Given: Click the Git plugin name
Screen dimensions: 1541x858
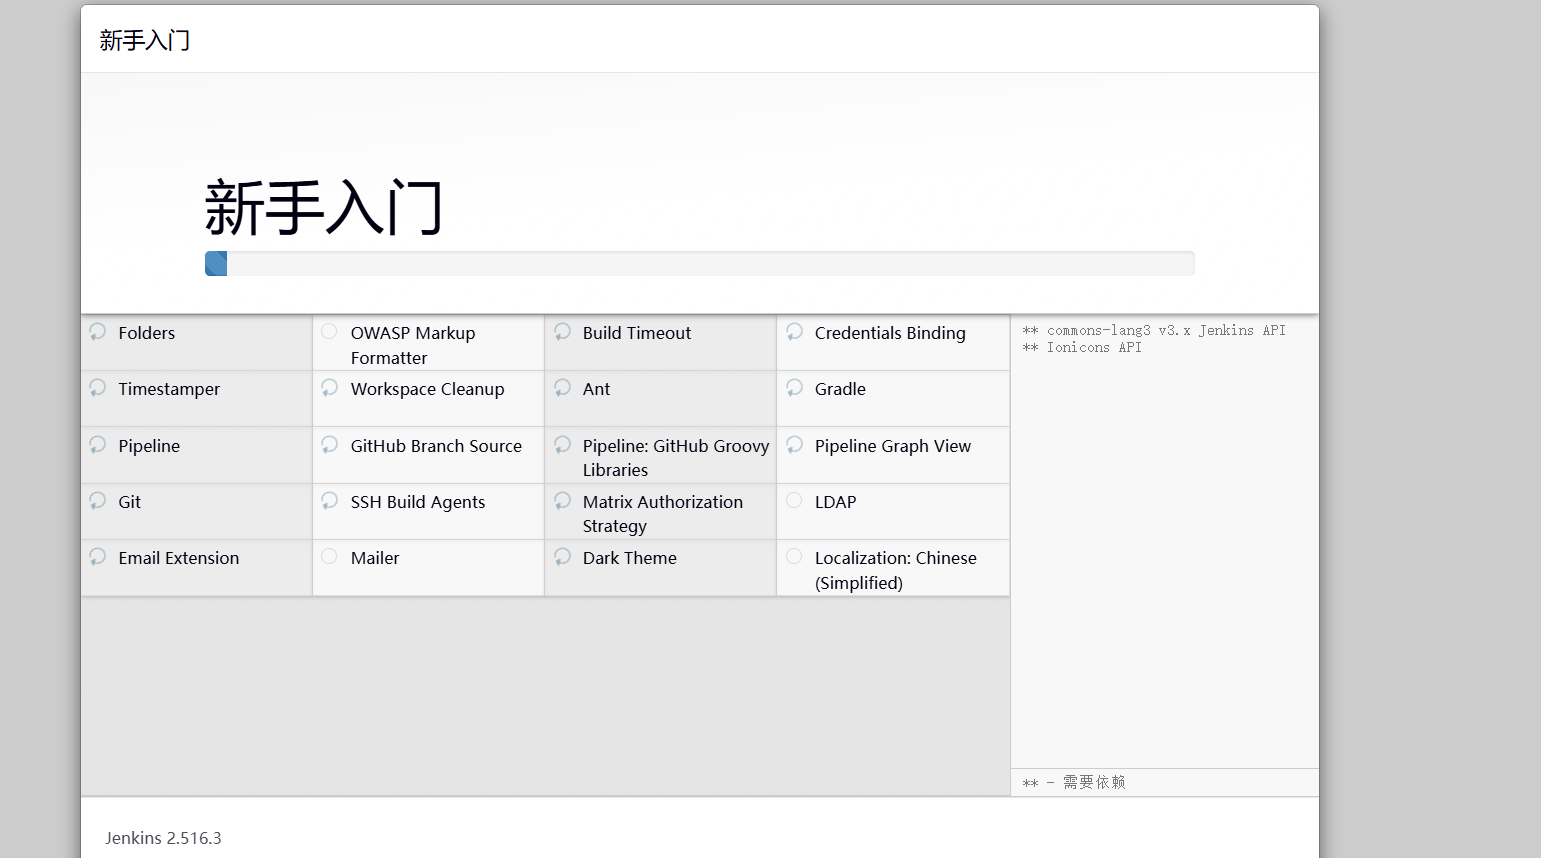Looking at the screenshot, I should point(130,502).
